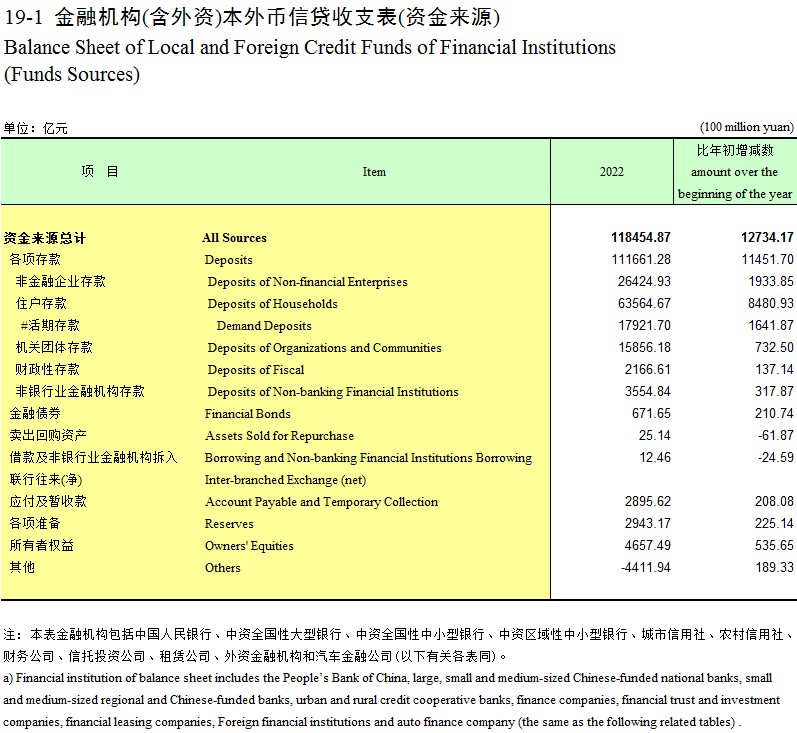The height and width of the screenshot is (733, 797).
Task: Select the Financial Bonds label
Action: [248, 414]
